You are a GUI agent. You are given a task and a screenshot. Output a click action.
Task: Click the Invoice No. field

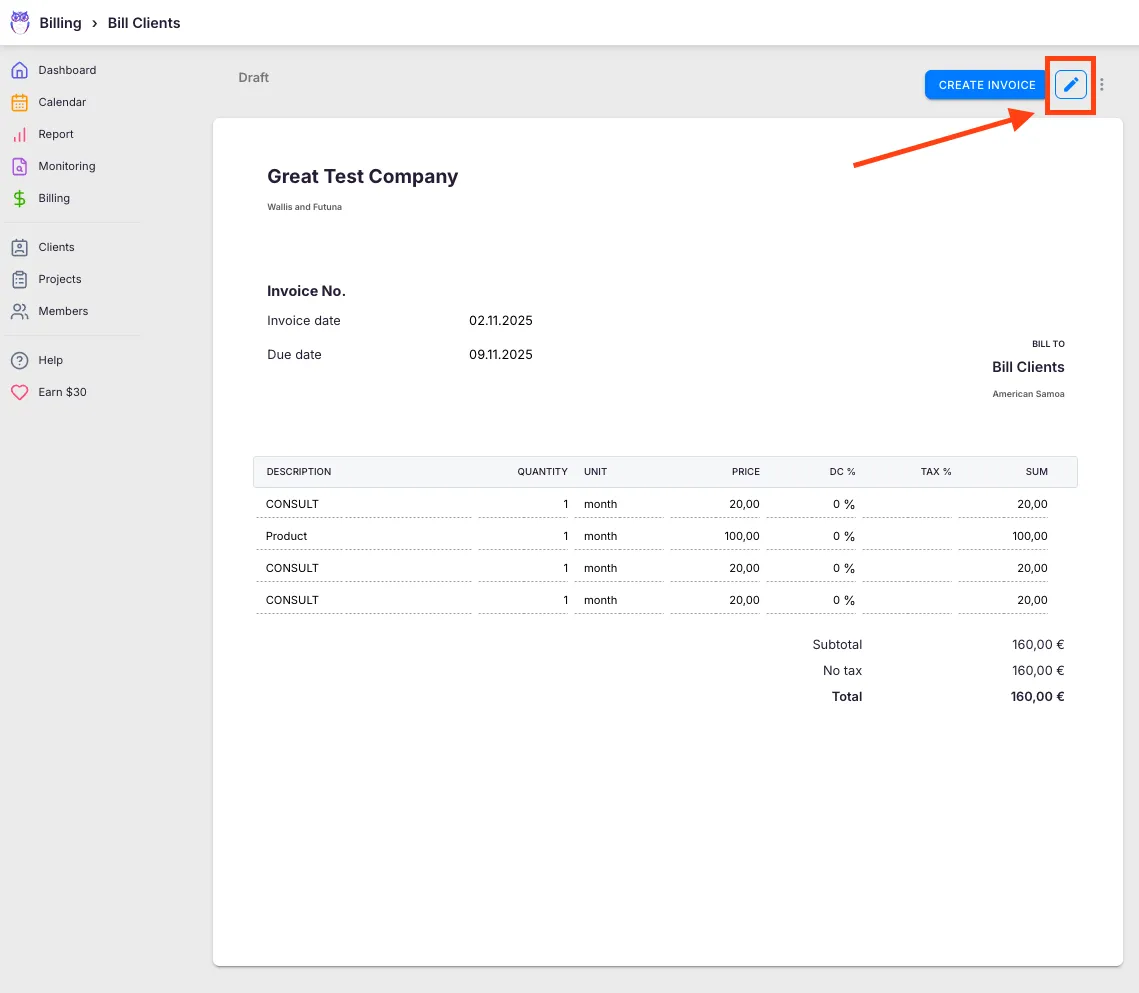coord(306,291)
